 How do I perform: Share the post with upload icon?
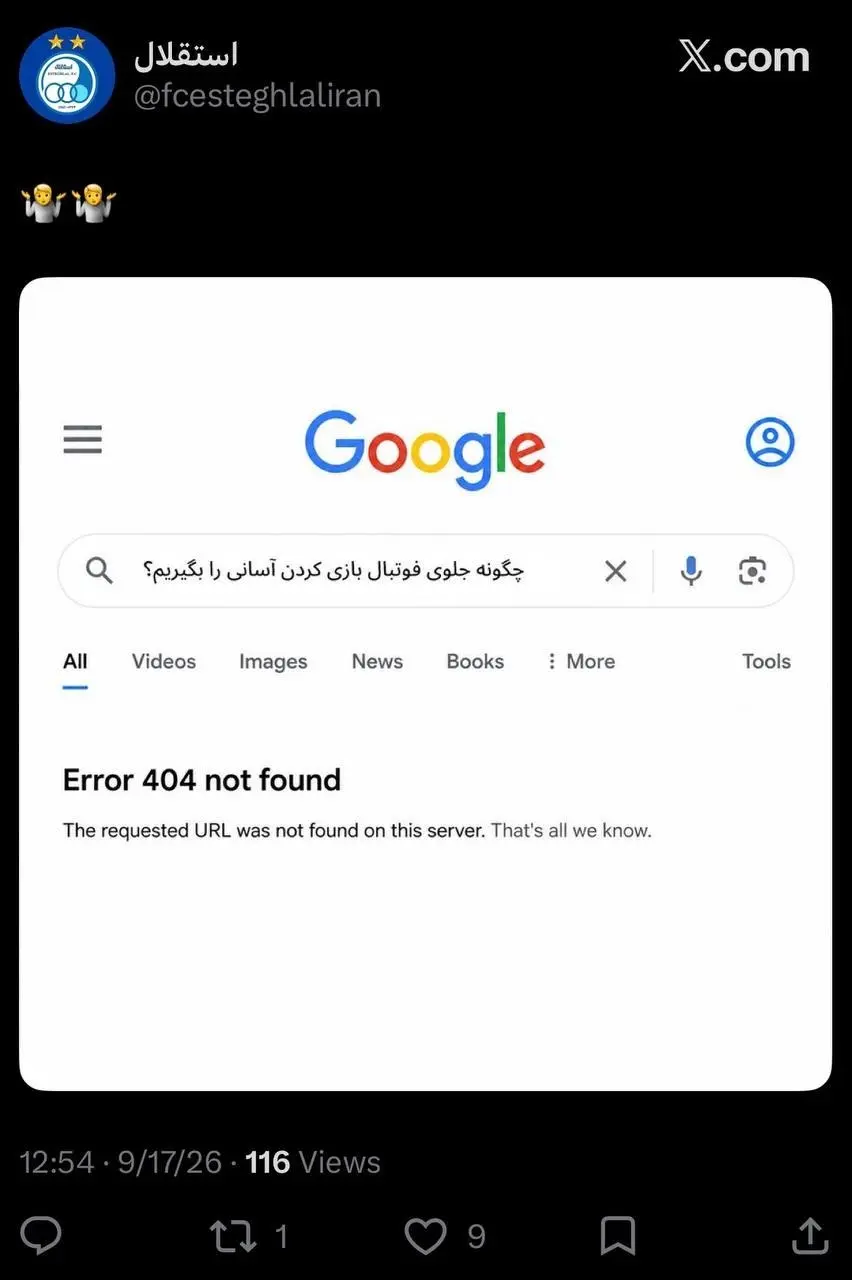(x=811, y=1235)
